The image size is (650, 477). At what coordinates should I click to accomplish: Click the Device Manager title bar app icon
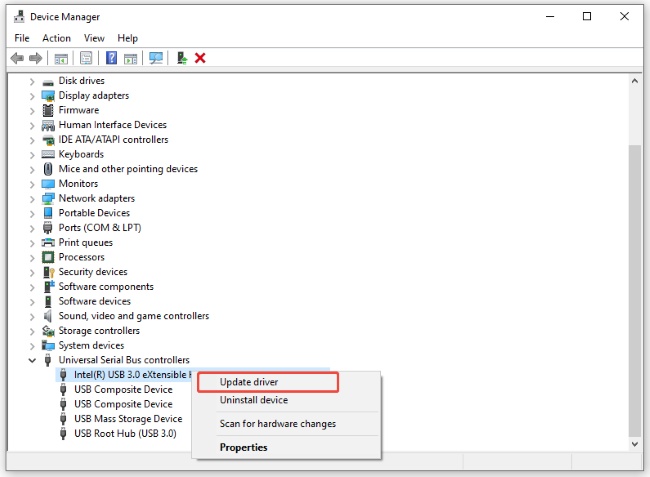[19, 17]
